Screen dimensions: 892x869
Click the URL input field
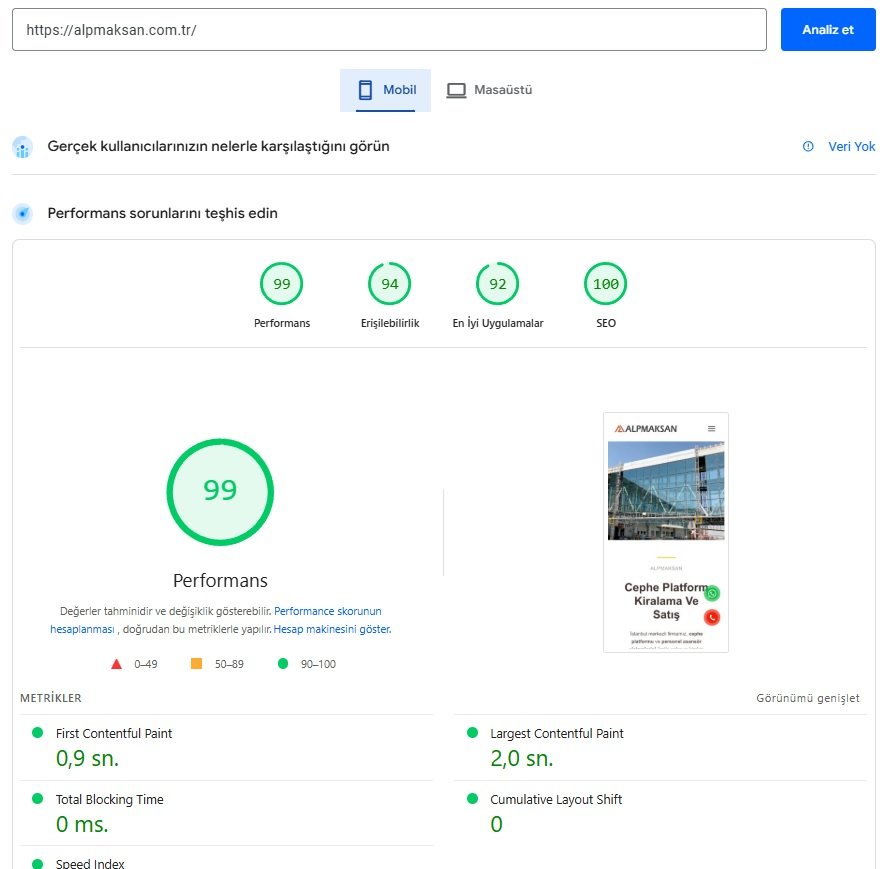pos(389,30)
